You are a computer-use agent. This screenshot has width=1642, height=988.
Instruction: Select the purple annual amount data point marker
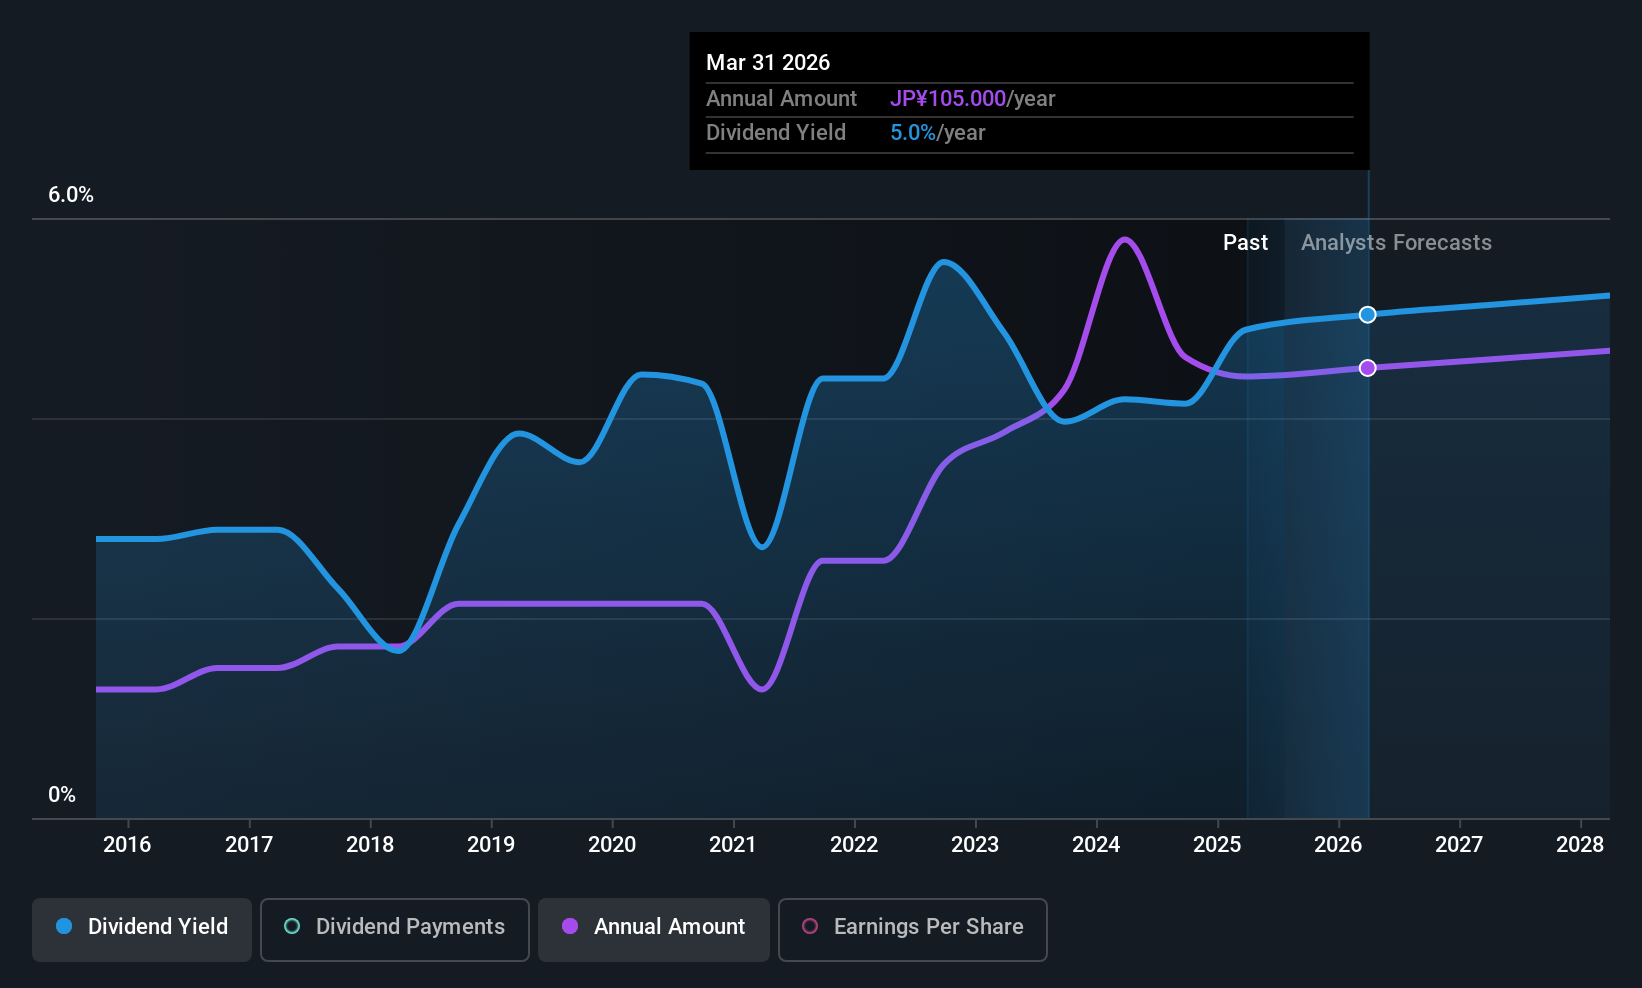(1368, 368)
